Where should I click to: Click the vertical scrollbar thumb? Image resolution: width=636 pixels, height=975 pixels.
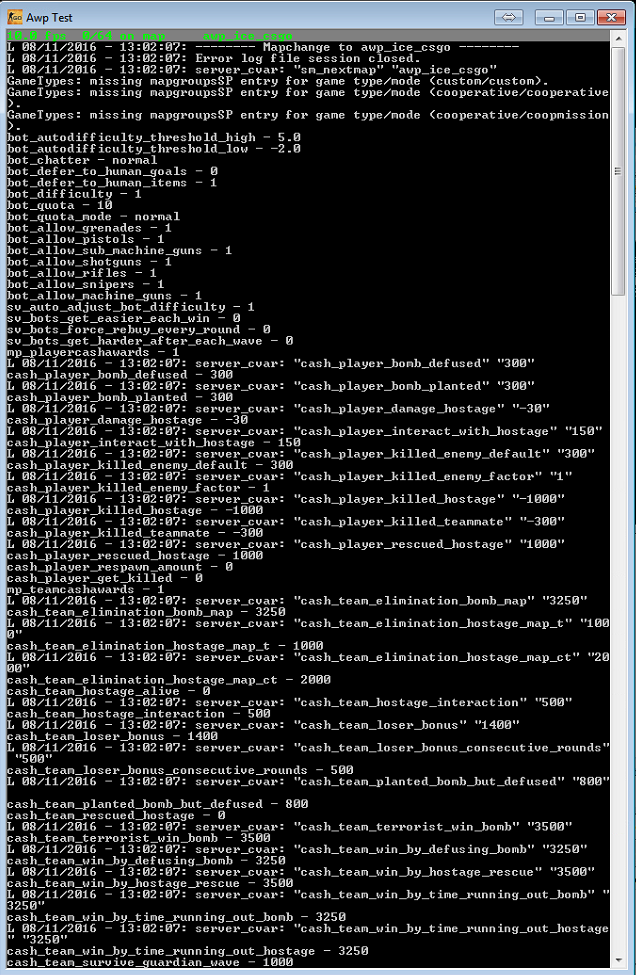pos(618,171)
